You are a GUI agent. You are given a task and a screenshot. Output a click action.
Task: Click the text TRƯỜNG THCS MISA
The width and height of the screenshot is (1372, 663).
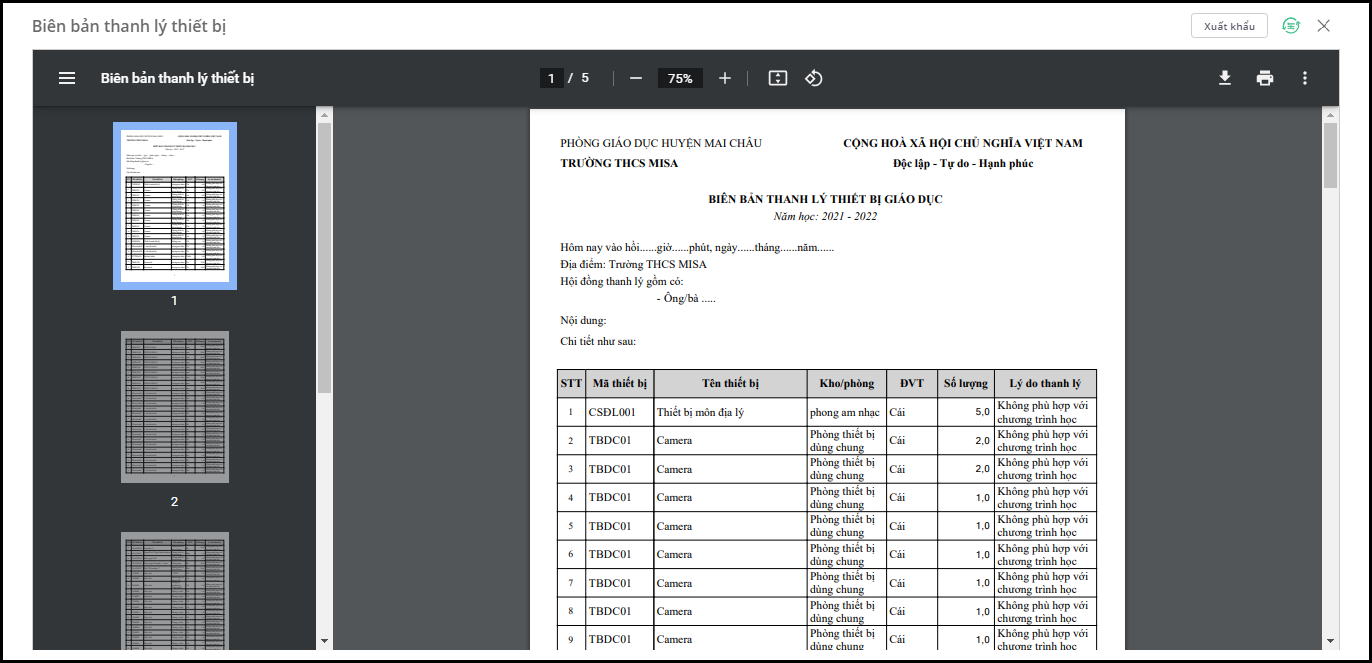coord(619,163)
